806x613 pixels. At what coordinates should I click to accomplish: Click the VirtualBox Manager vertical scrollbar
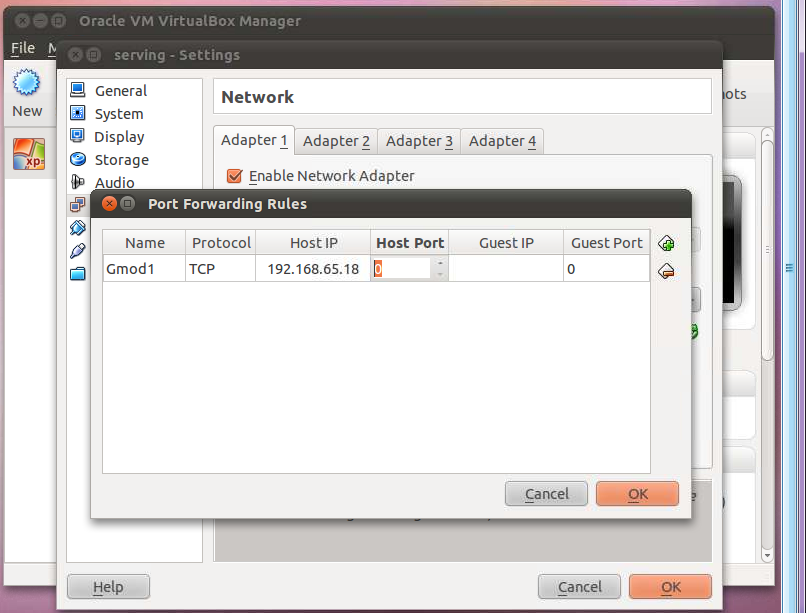767,250
